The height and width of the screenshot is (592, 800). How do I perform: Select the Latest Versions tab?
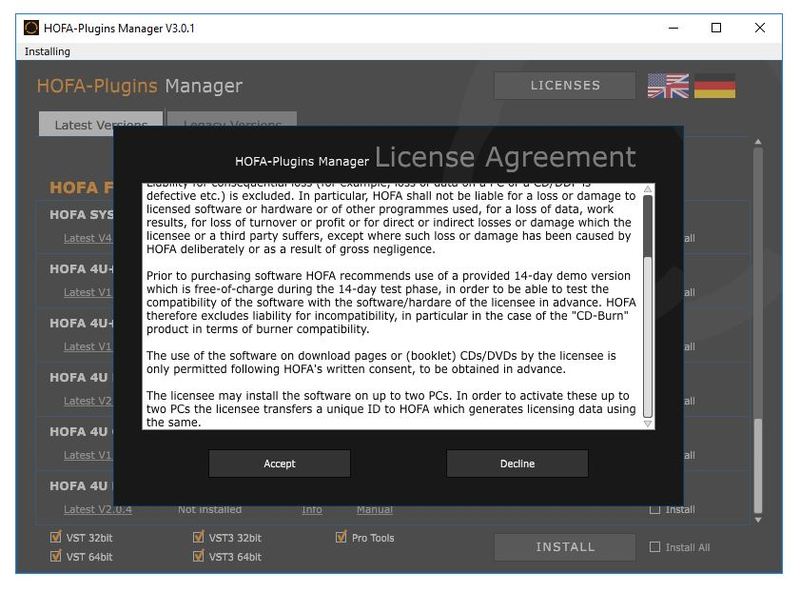[101, 124]
